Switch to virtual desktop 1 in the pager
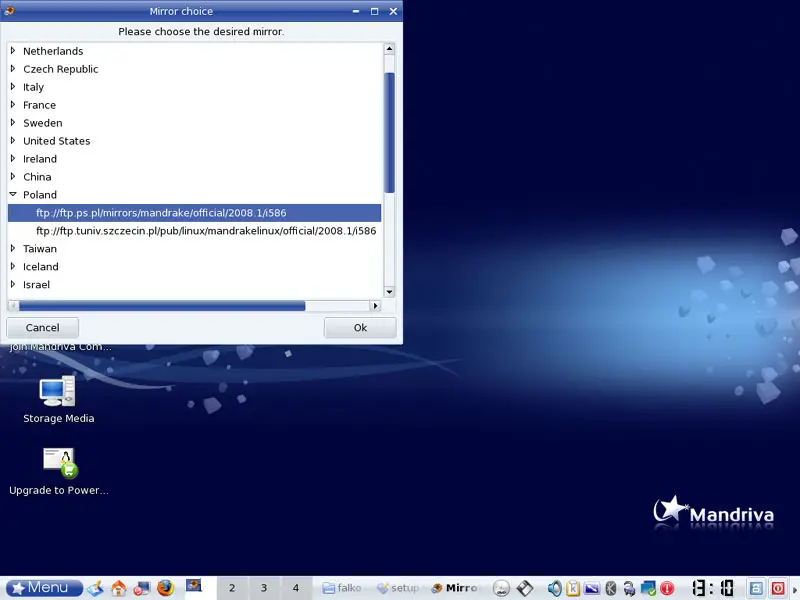 [199, 588]
